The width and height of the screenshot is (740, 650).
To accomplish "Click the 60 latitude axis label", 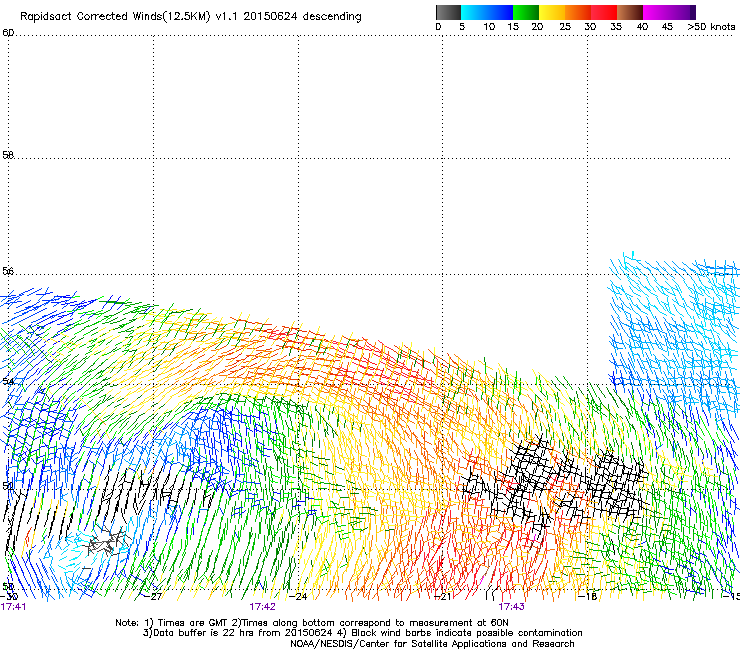I will [8, 33].
